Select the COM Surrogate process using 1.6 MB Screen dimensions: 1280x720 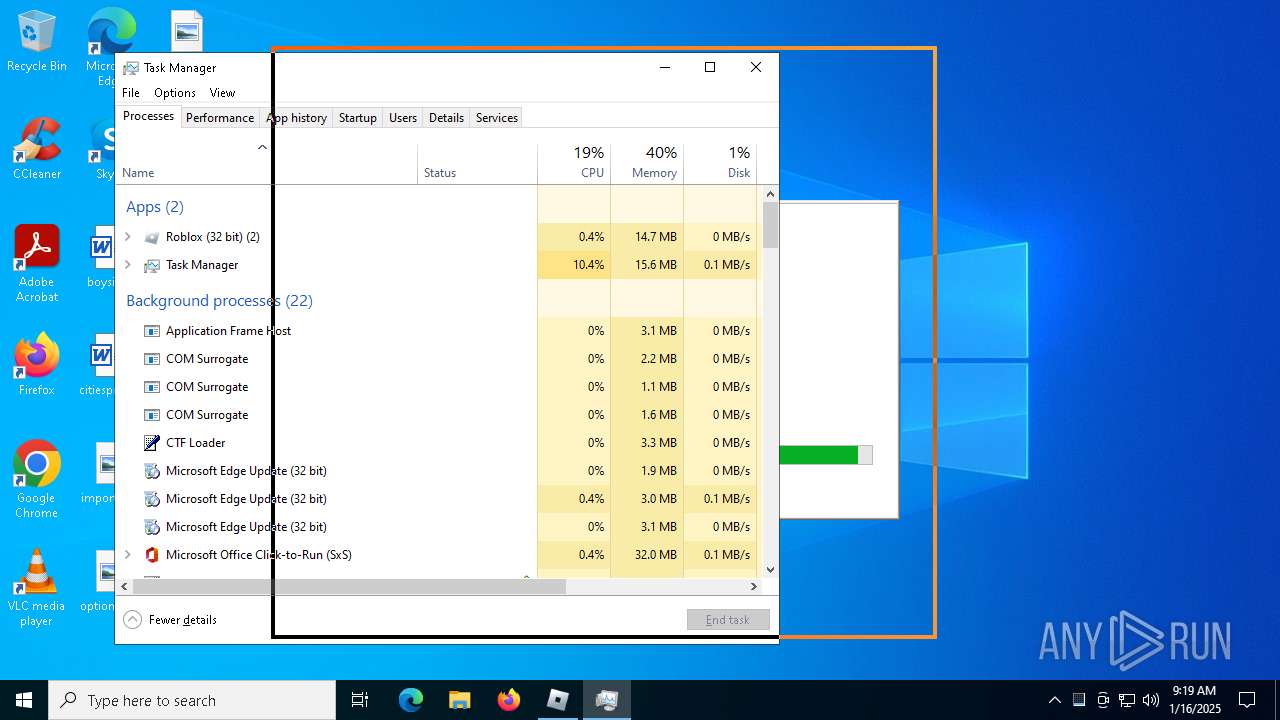click(436, 415)
